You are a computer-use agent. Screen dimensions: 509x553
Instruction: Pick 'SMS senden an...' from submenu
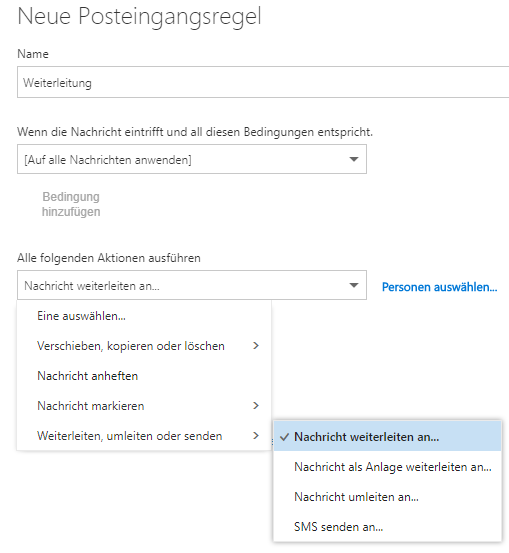[387, 527]
